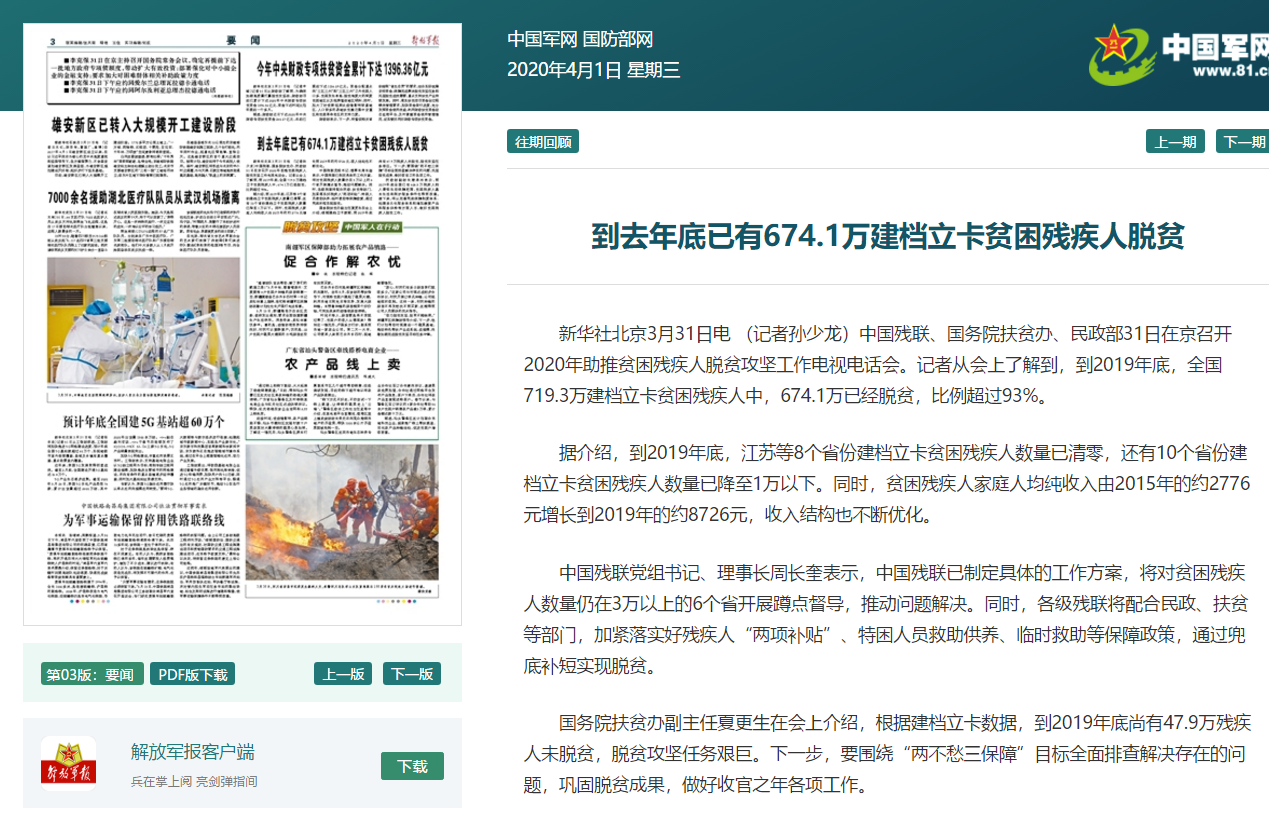Click the medical workers photo on the newspaper page
This screenshot has height=827, width=1269.
tap(143, 322)
